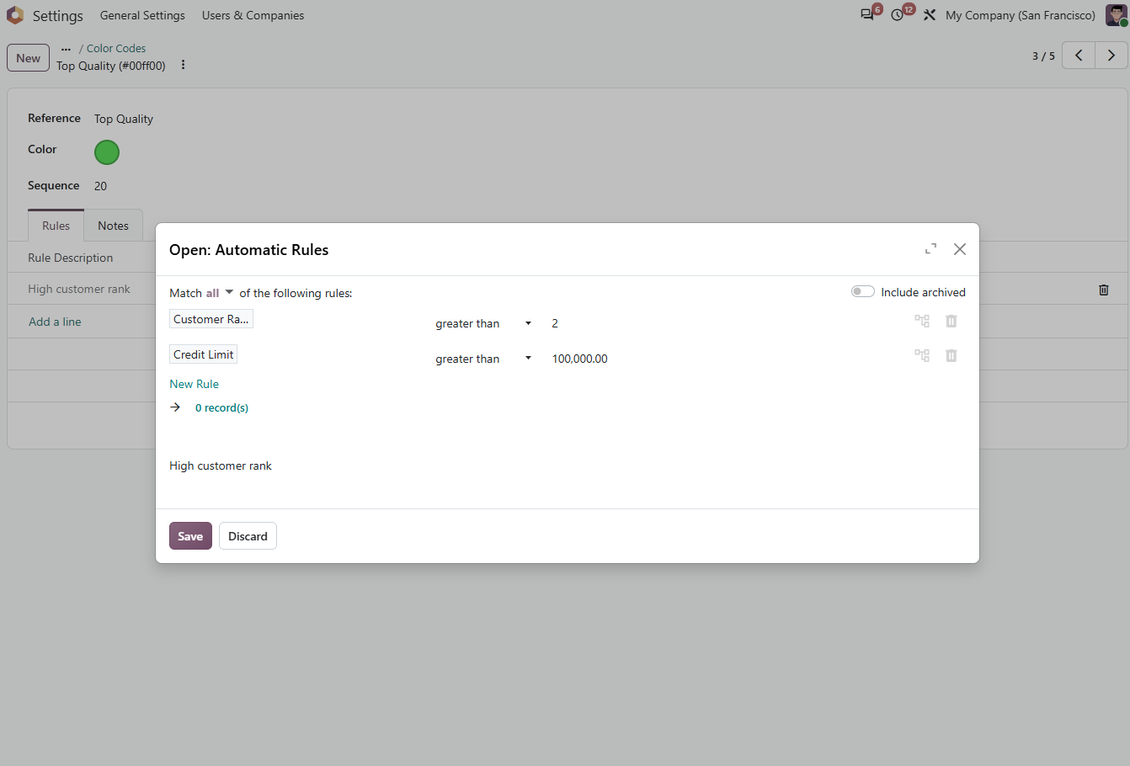Delete the High customer rank line
This screenshot has height=766, width=1130.
tap(1103, 290)
